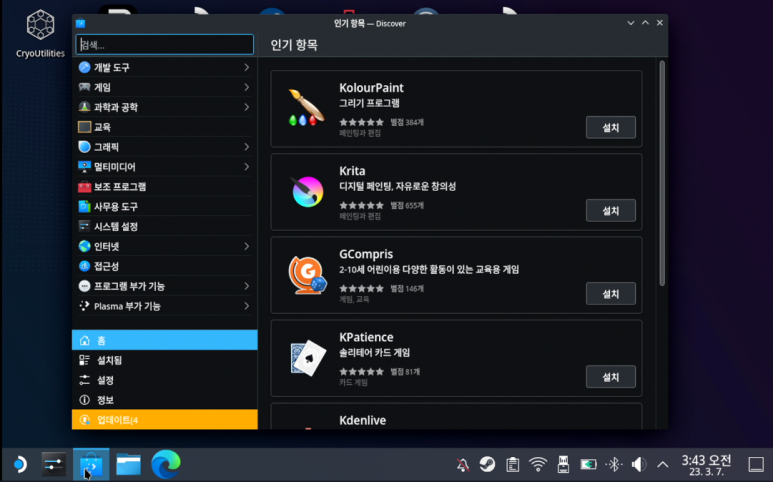Open the battery status tray icon

click(x=588, y=464)
